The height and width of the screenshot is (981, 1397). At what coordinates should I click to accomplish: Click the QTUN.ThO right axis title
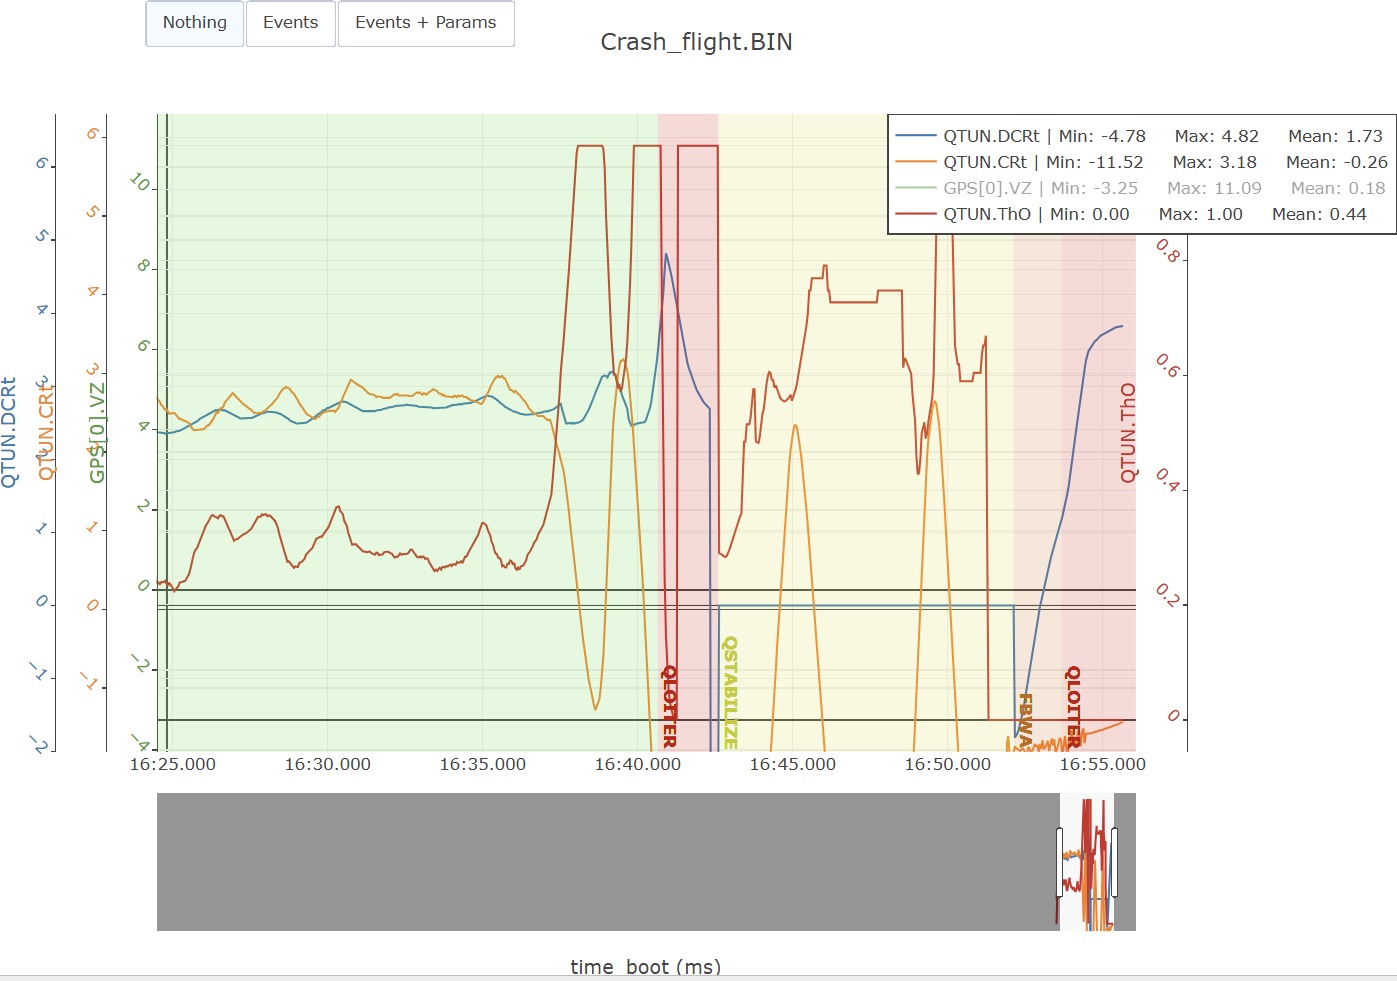click(1128, 433)
